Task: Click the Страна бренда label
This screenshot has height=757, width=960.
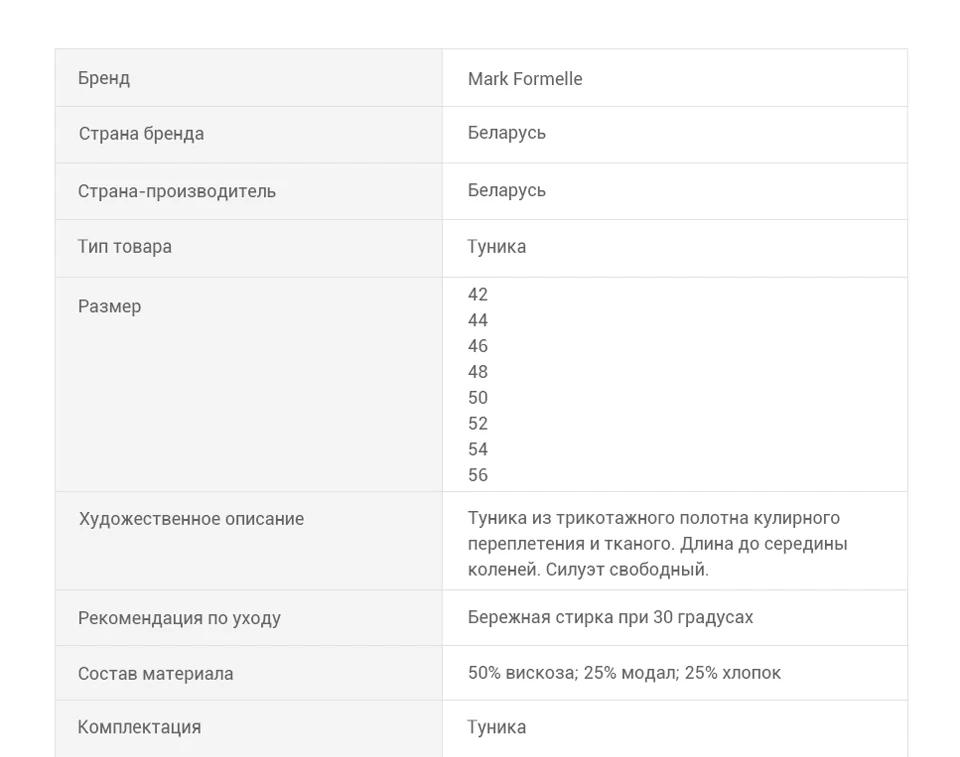Action: (x=141, y=134)
